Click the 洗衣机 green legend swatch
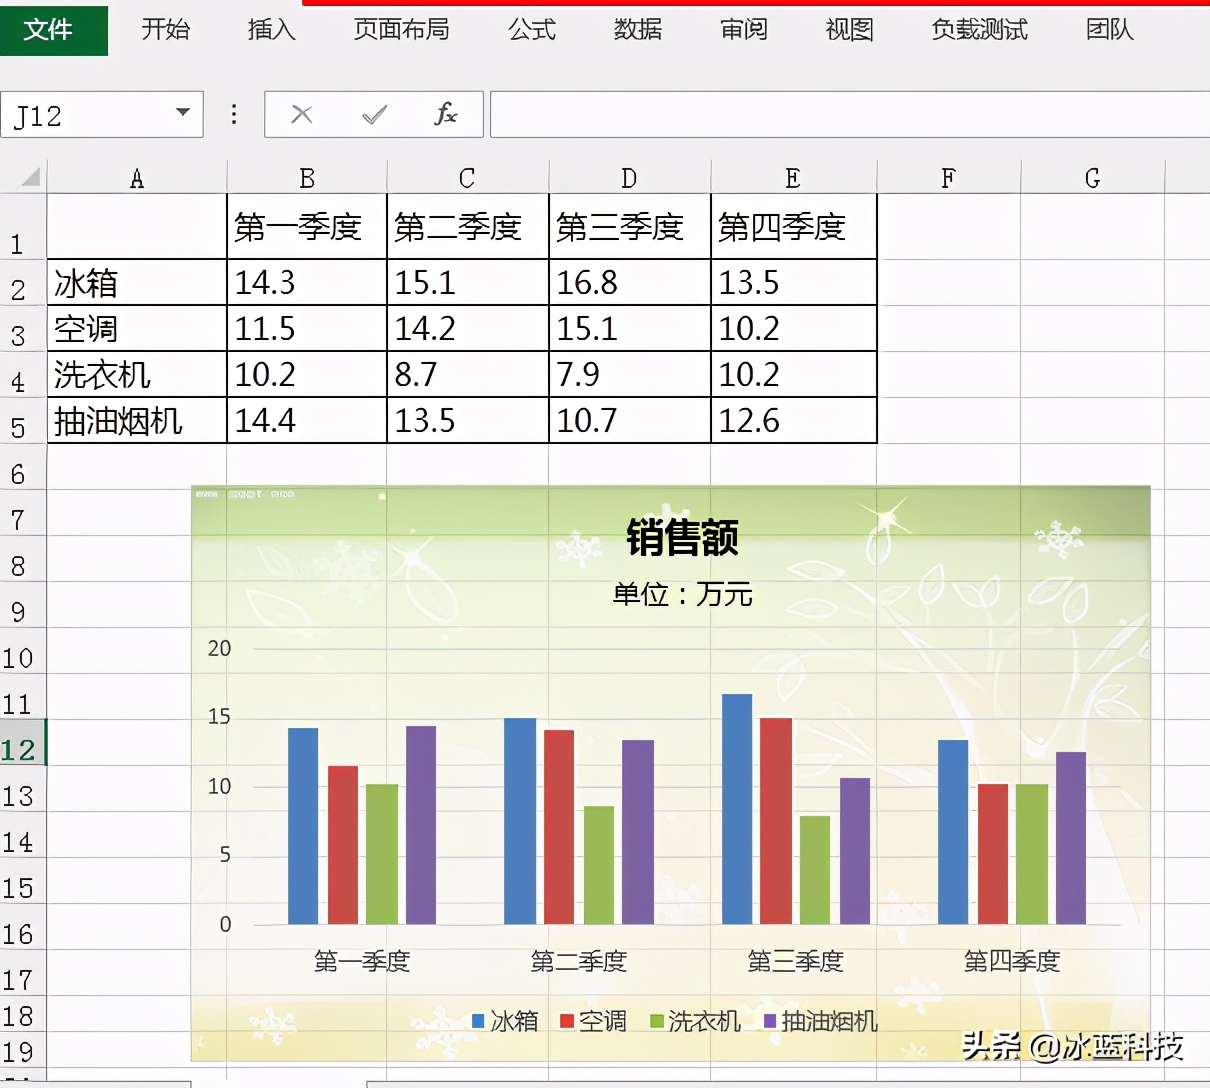Image resolution: width=1210 pixels, height=1088 pixels. click(x=657, y=1021)
